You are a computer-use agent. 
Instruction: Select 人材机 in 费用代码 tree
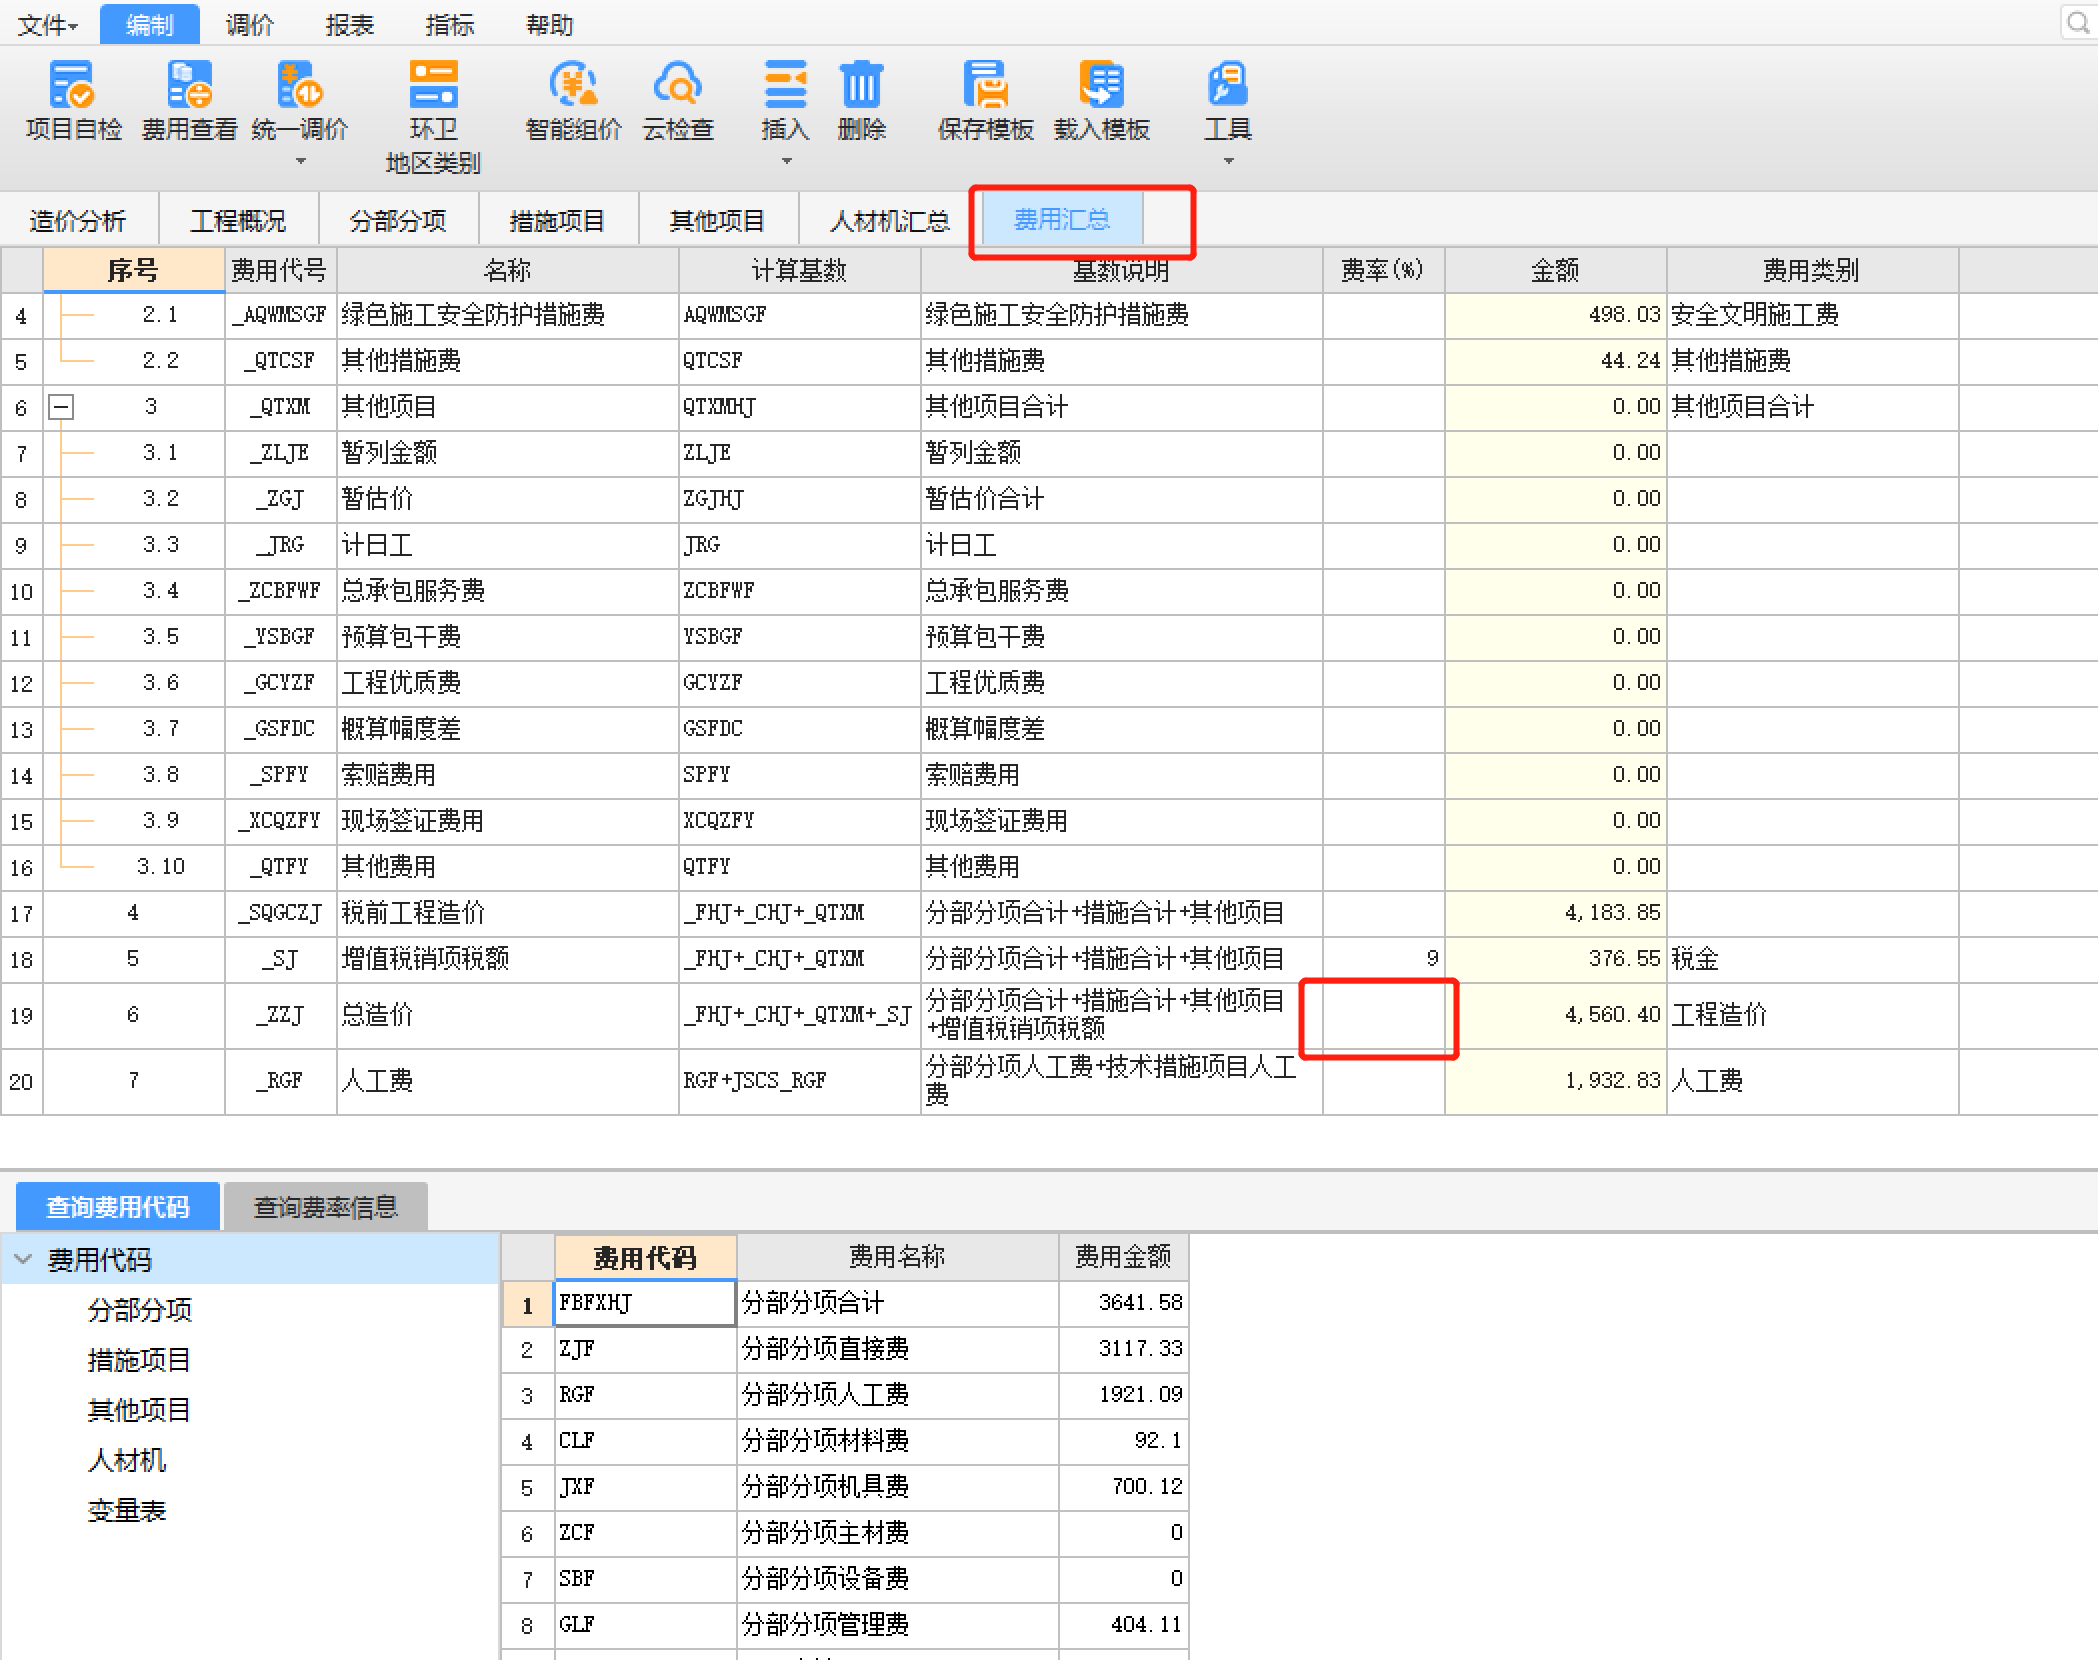pyautogui.click(x=126, y=1460)
